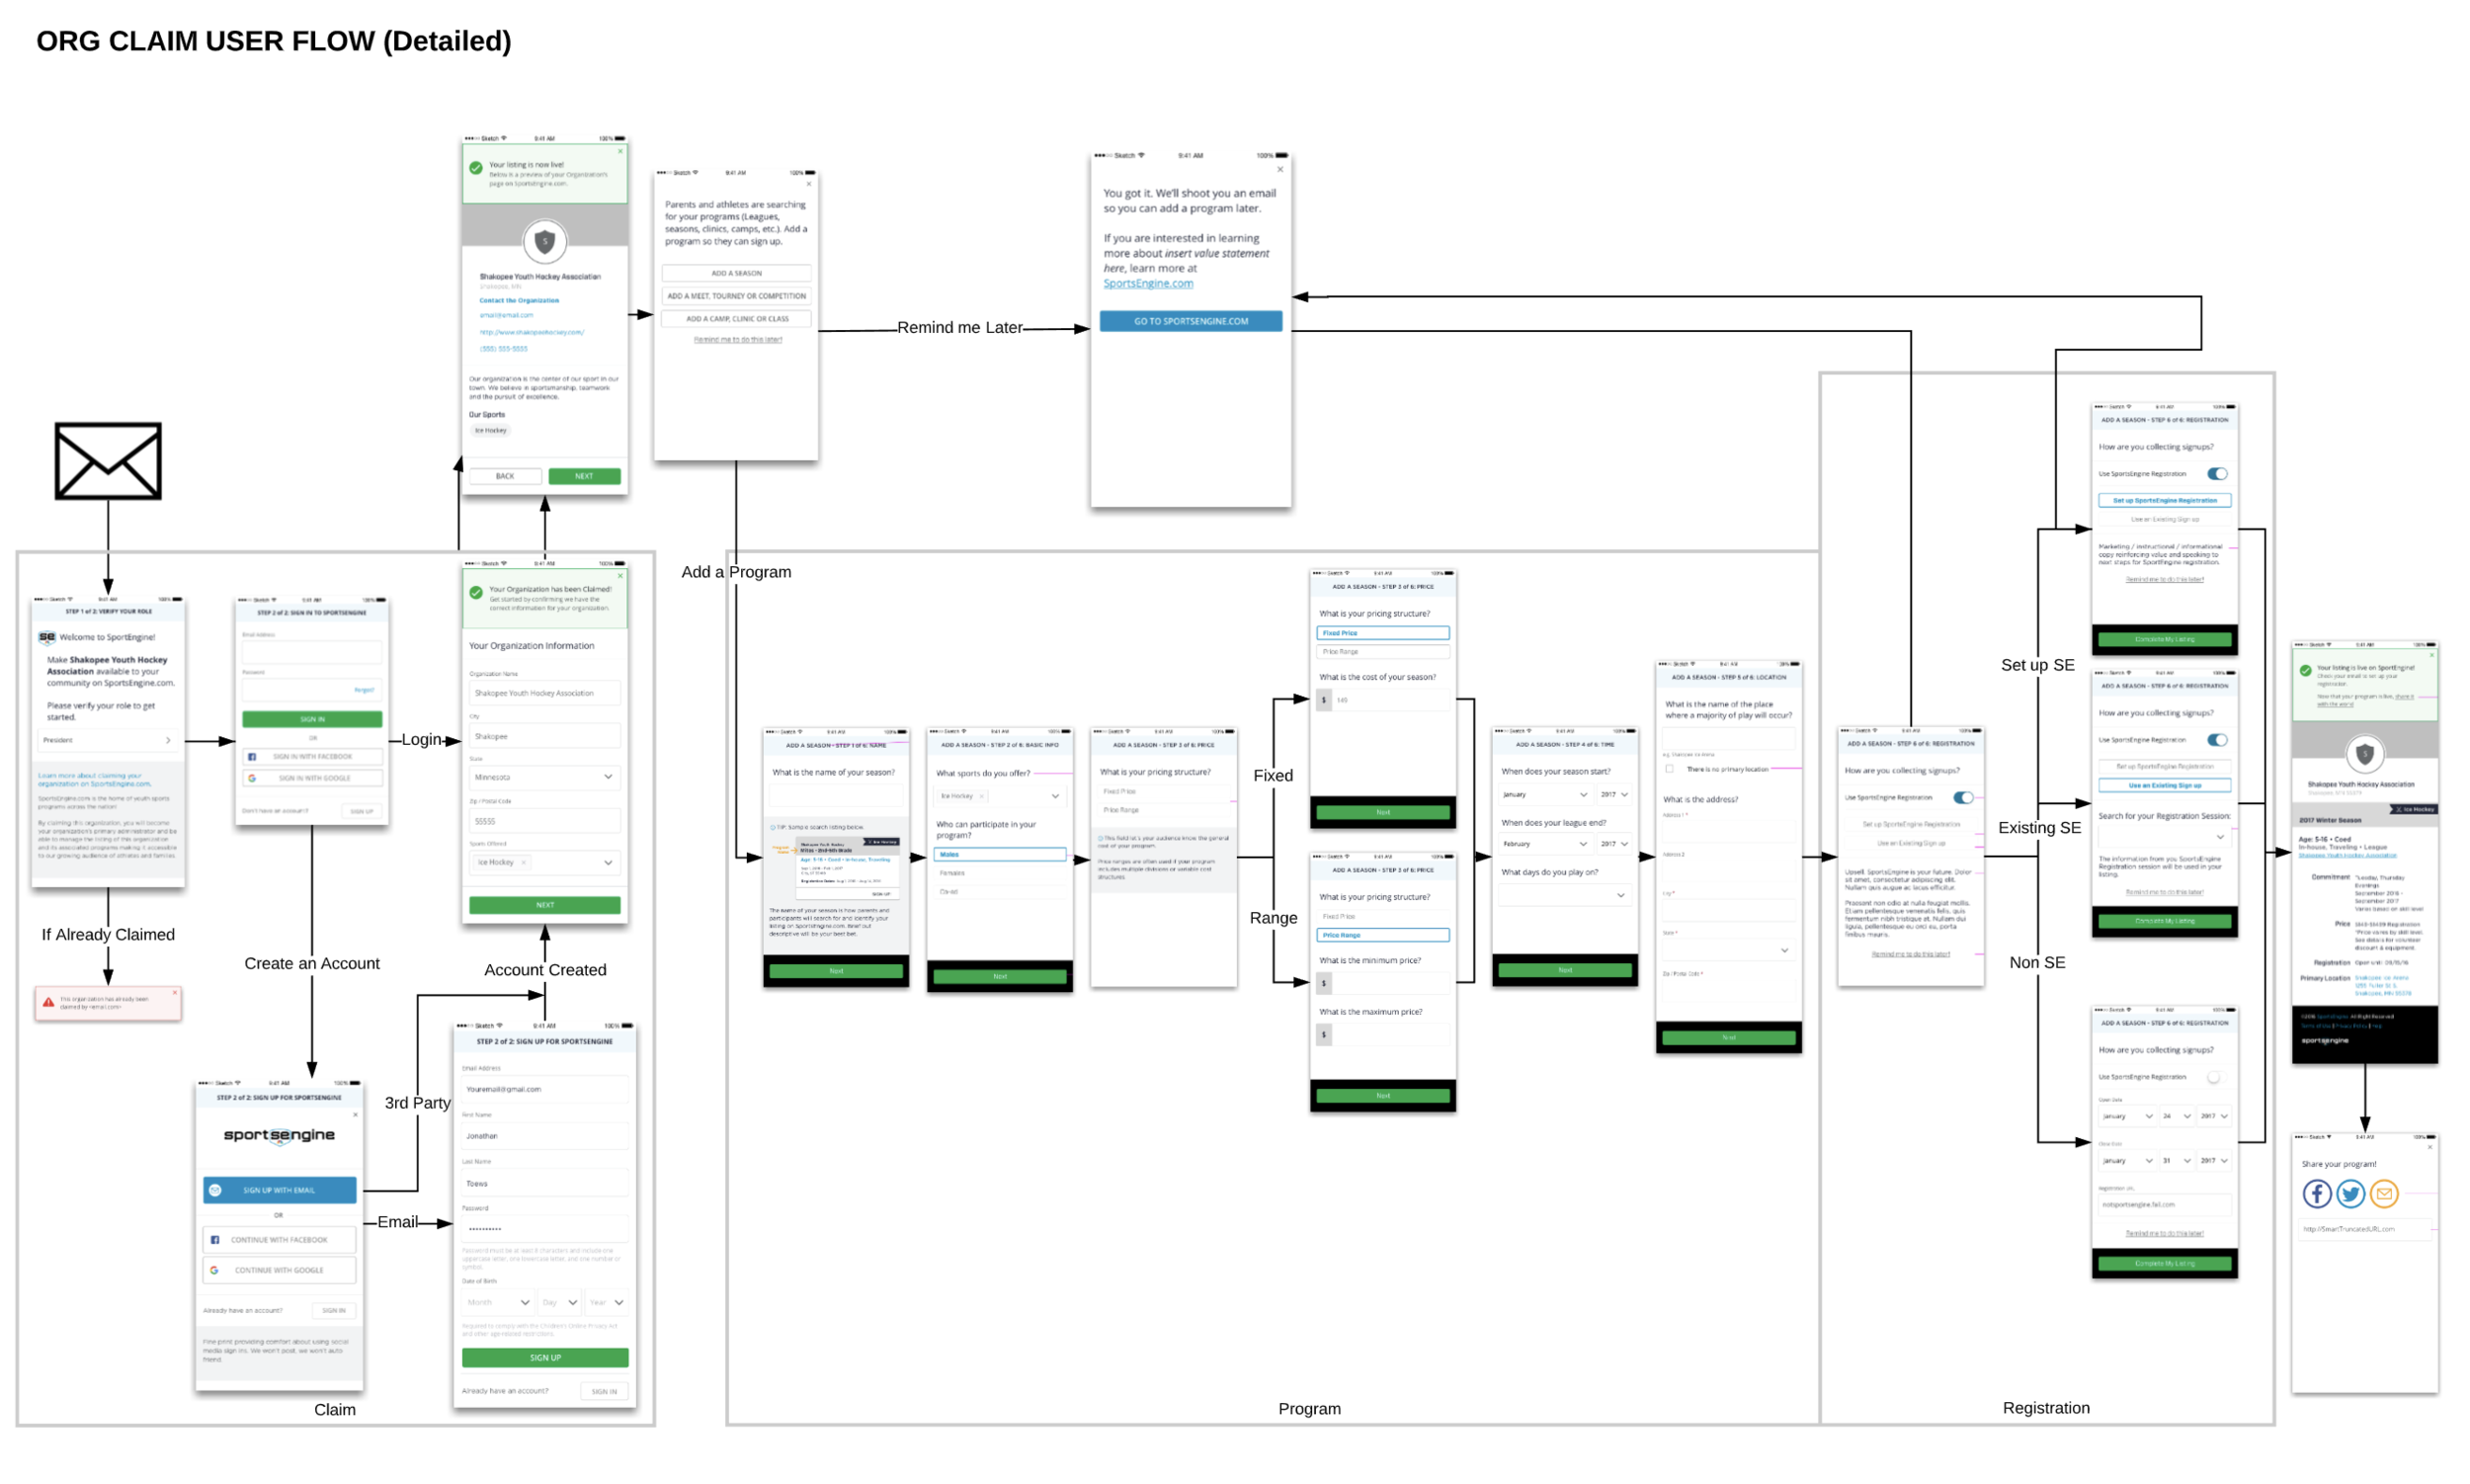Click Back on organization preview screen
This screenshot has height=1484, width=2470.
tap(505, 476)
